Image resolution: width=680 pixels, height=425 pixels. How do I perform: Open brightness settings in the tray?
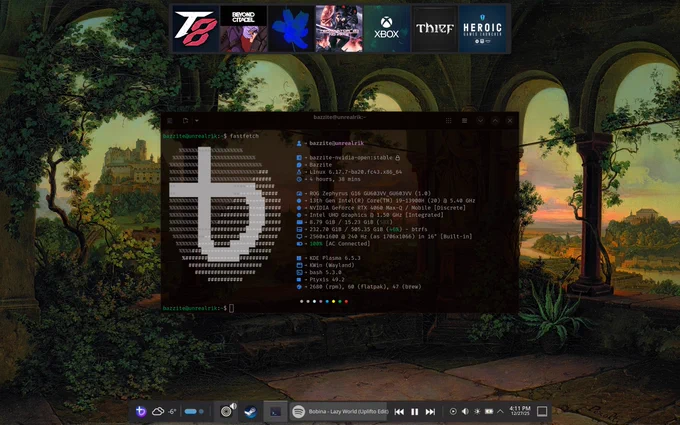(477, 411)
